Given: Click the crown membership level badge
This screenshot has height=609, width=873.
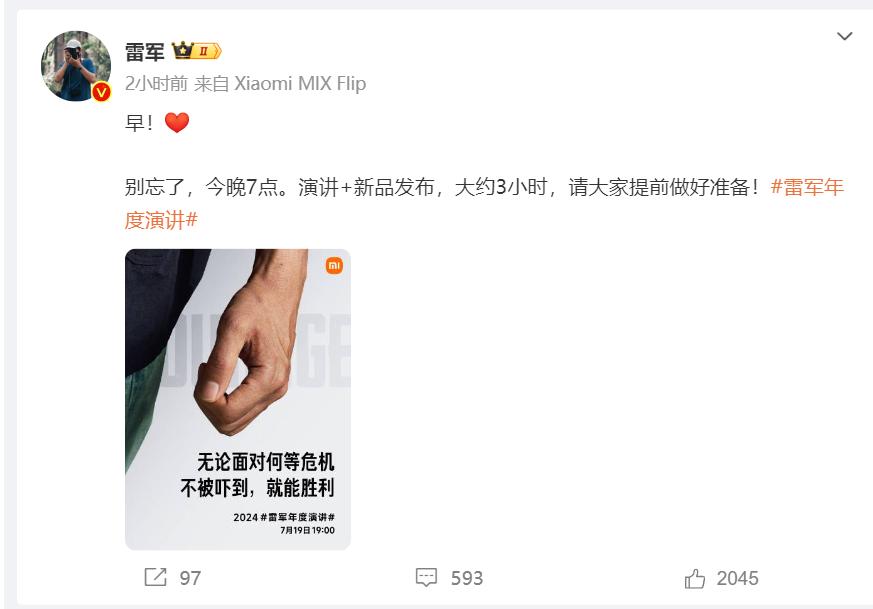Looking at the screenshot, I should pos(197,51).
